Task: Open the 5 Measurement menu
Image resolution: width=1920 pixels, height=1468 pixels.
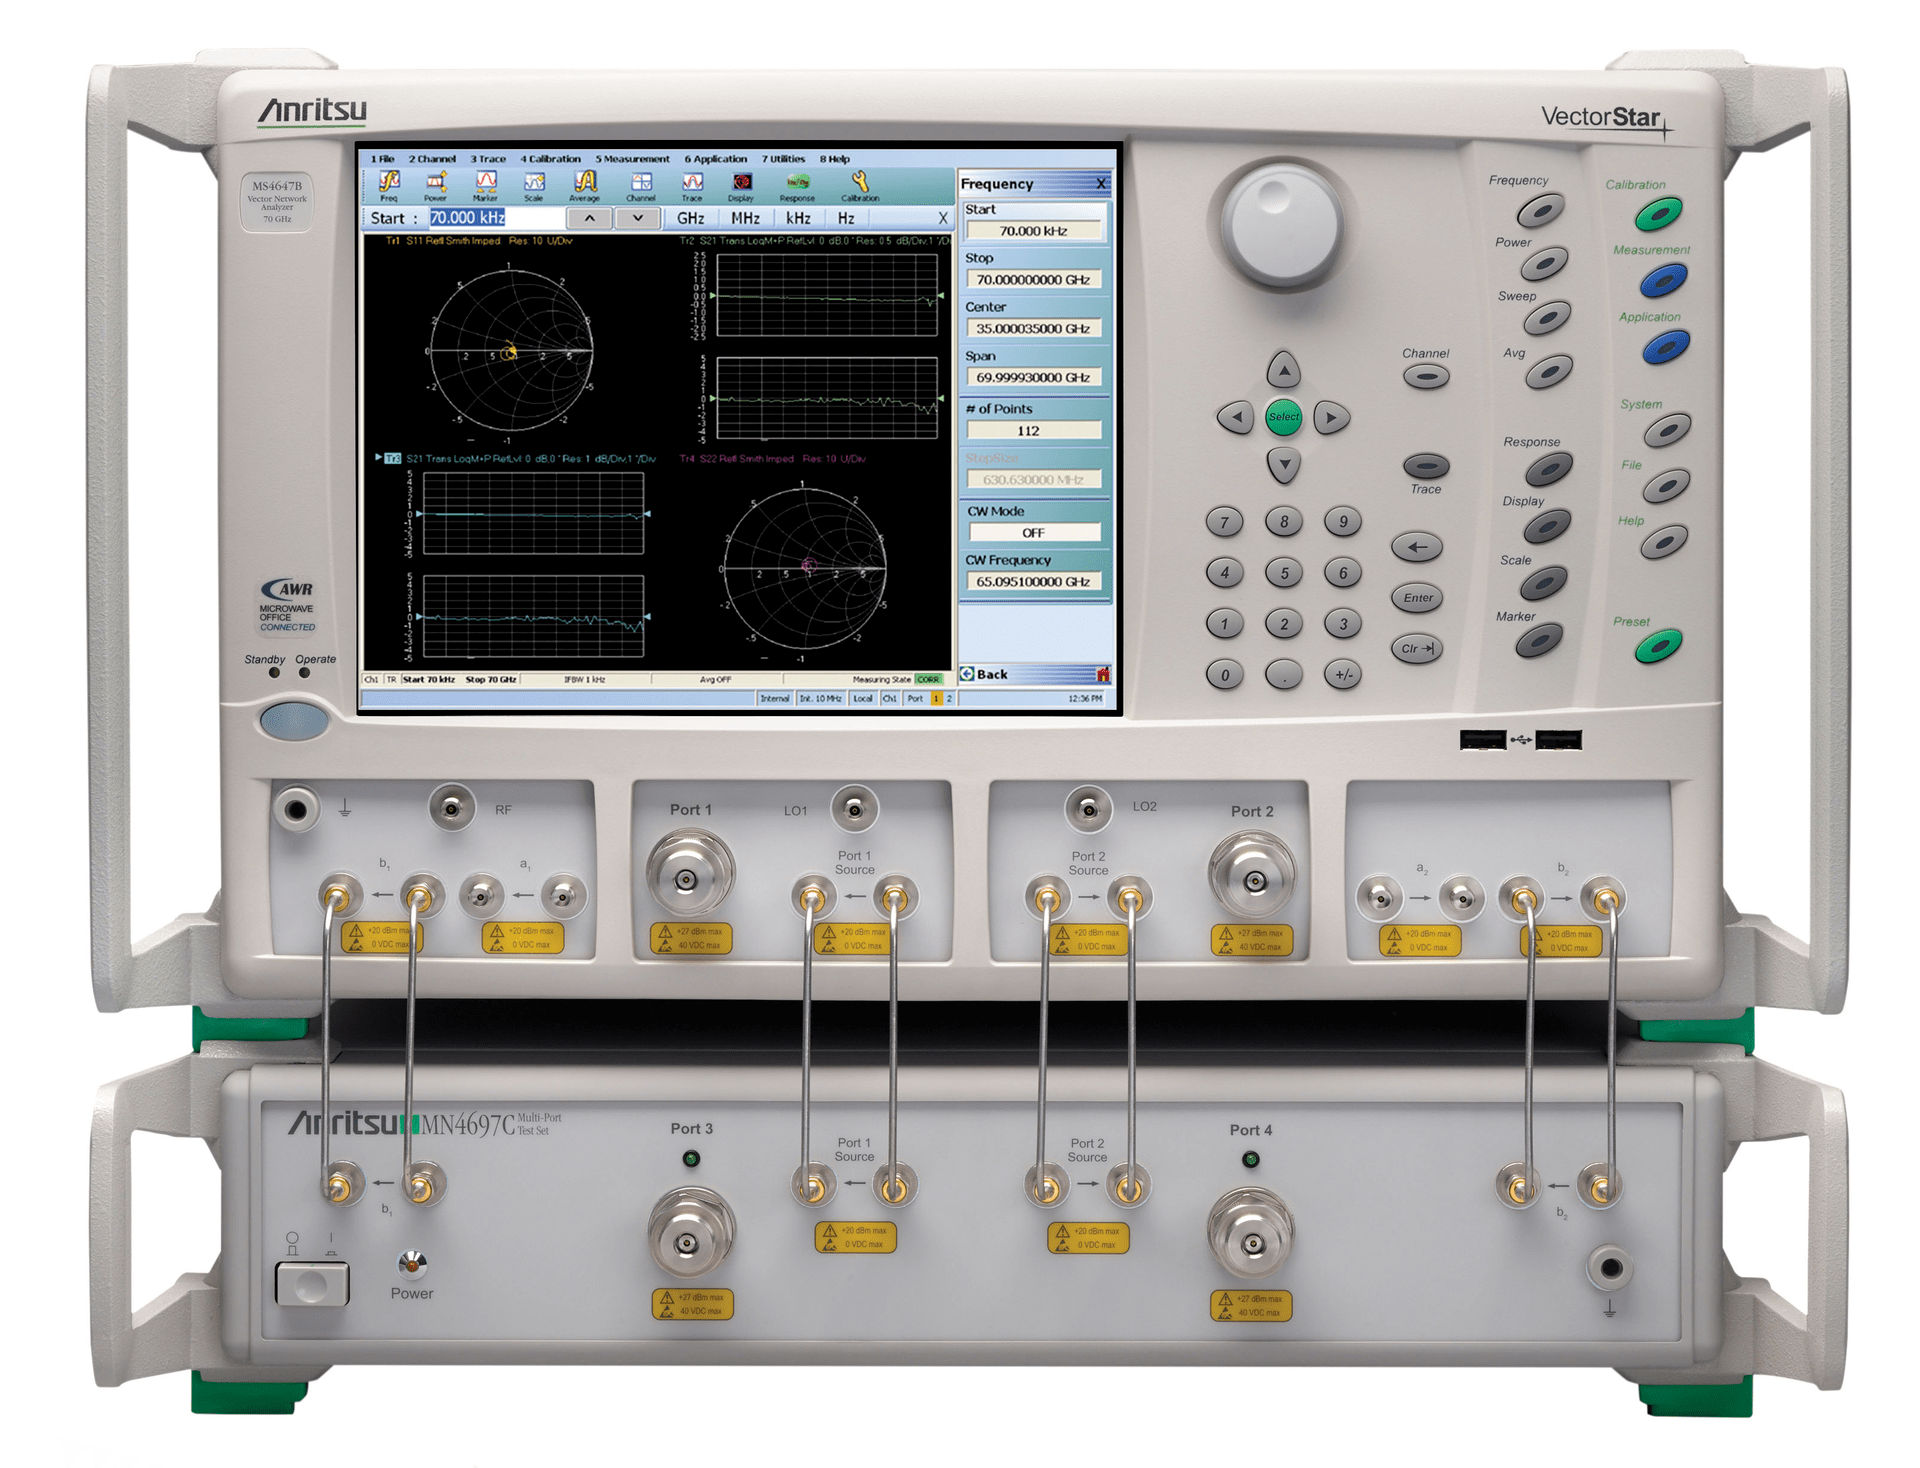Action: tap(632, 159)
